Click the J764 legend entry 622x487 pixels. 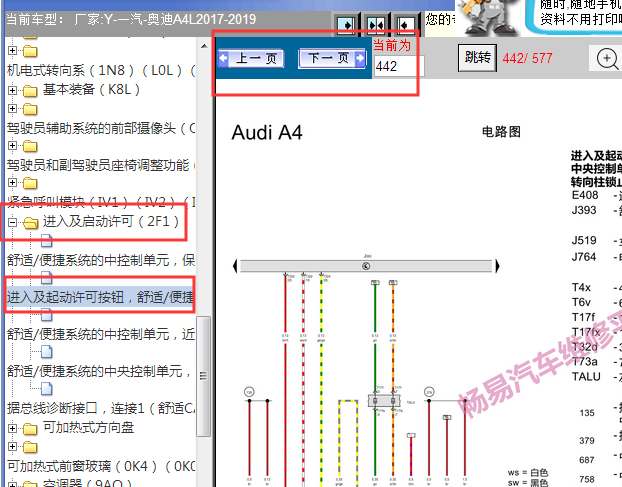click(x=584, y=257)
